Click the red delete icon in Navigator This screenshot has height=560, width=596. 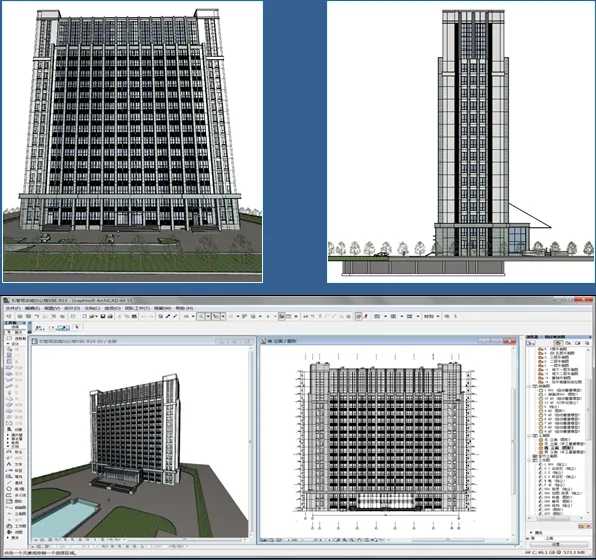[x=588, y=526]
